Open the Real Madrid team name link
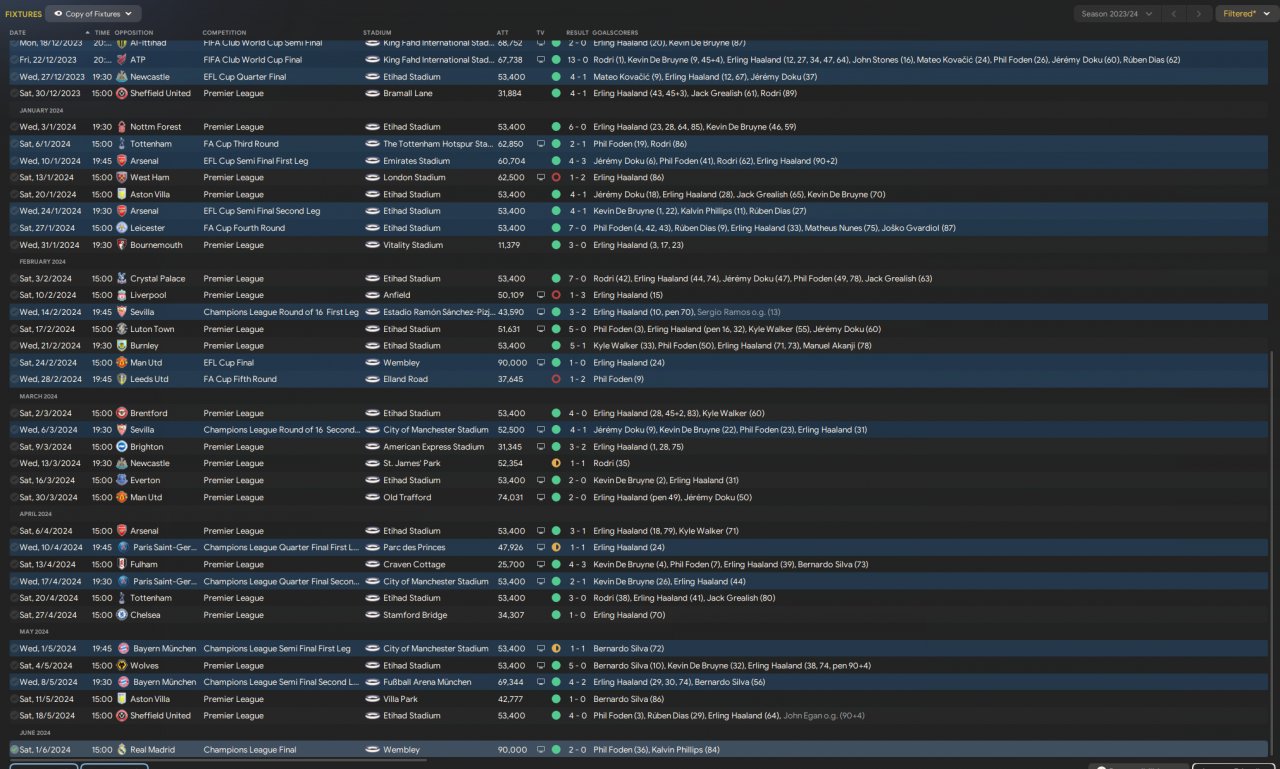This screenshot has width=1280, height=769. 154,750
